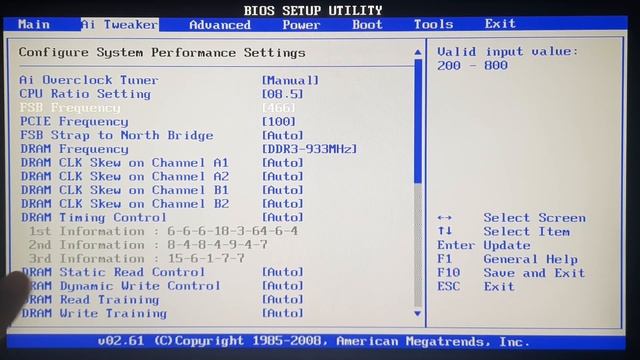Click the Configure System Performance Settings heading
The image size is (640, 360).
click(x=162, y=53)
